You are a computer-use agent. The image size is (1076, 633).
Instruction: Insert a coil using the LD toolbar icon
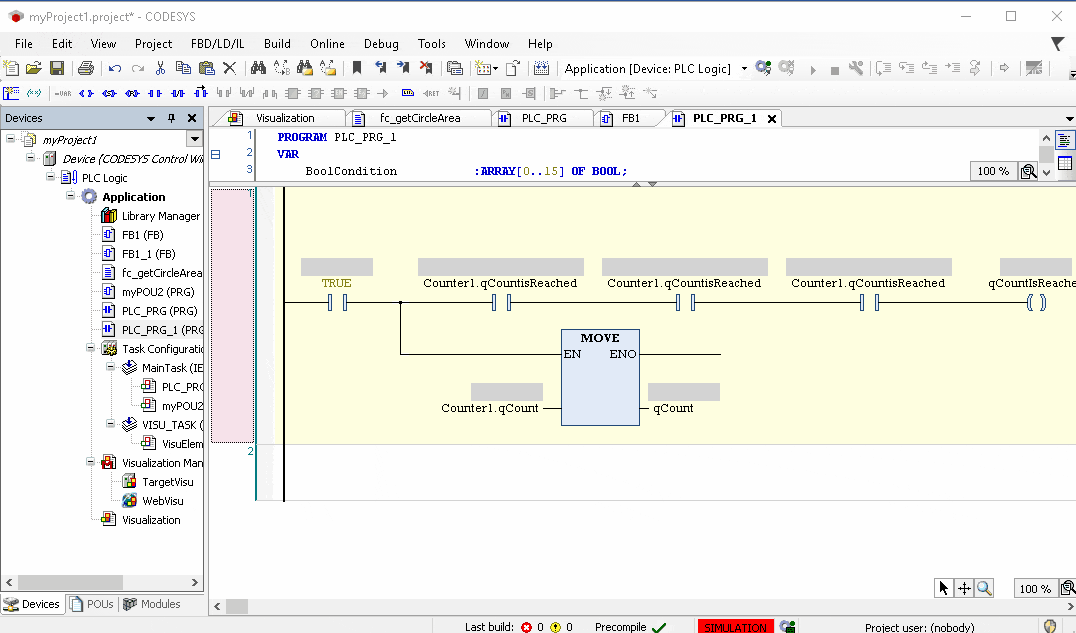(x=84, y=93)
